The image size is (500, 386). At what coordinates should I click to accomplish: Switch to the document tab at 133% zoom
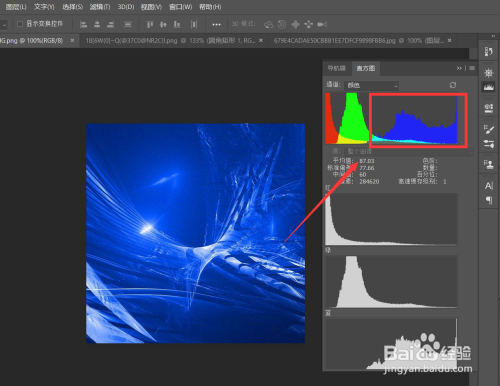(171, 41)
